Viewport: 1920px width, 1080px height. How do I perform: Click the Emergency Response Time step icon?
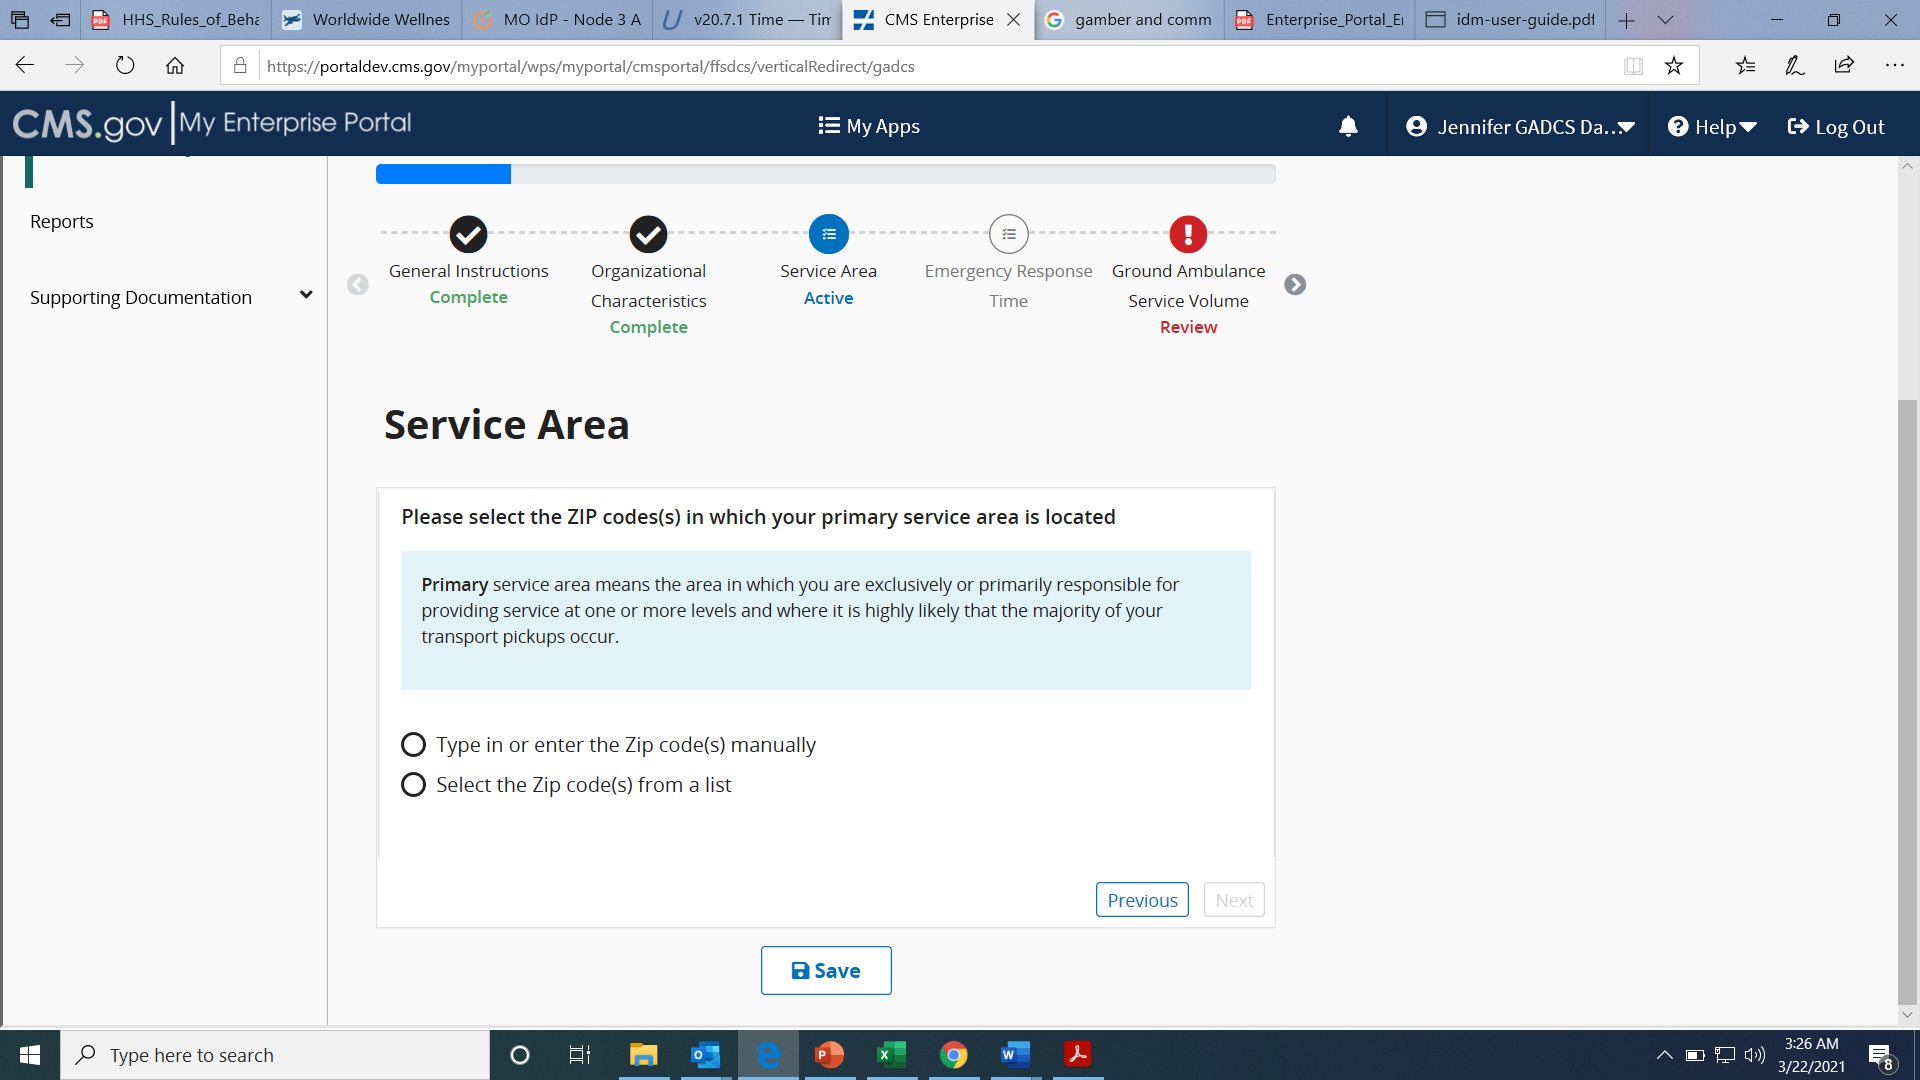pos(1008,234)
